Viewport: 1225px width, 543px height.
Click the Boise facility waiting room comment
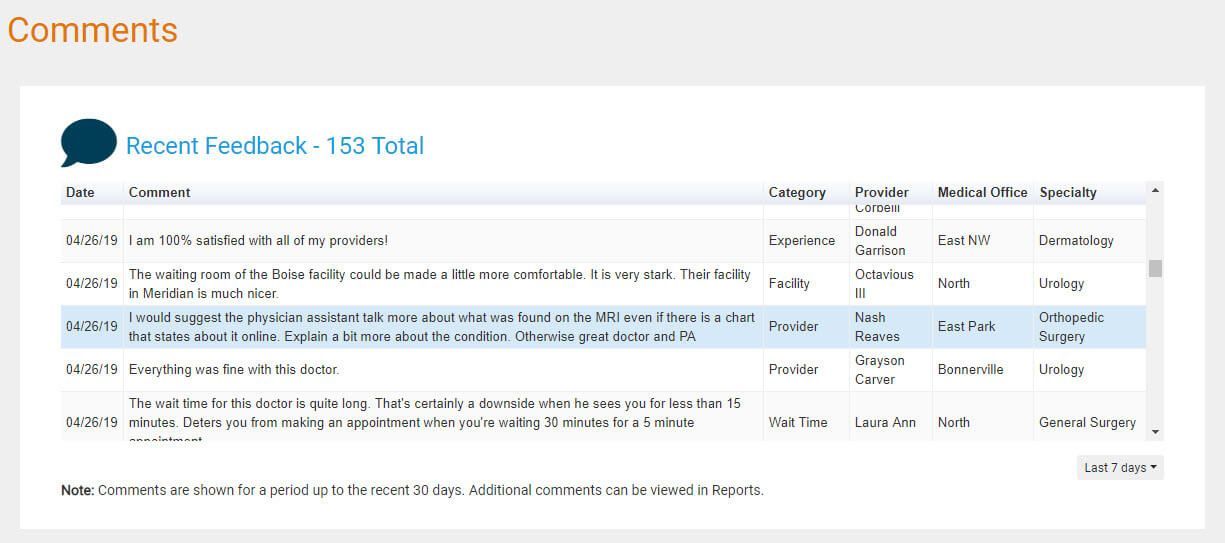(439, 284)
